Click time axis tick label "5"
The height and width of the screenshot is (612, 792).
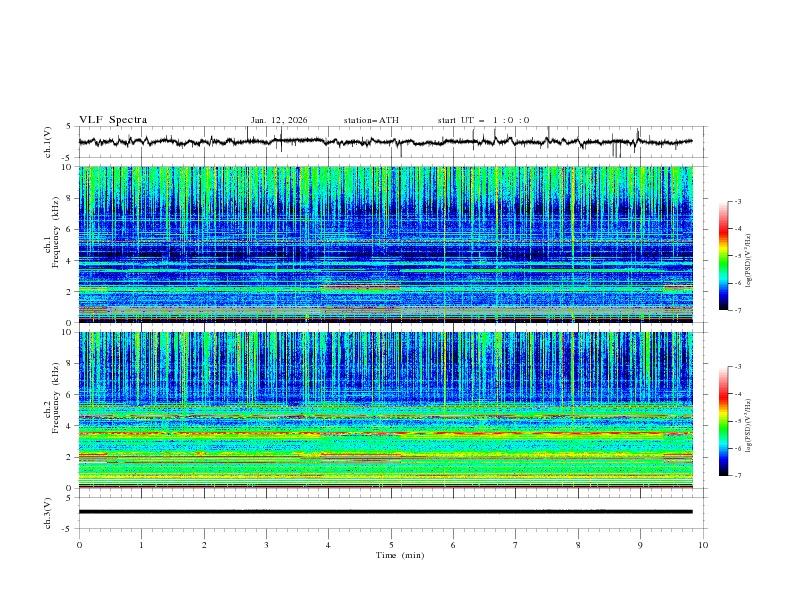(x=391, y=545)
